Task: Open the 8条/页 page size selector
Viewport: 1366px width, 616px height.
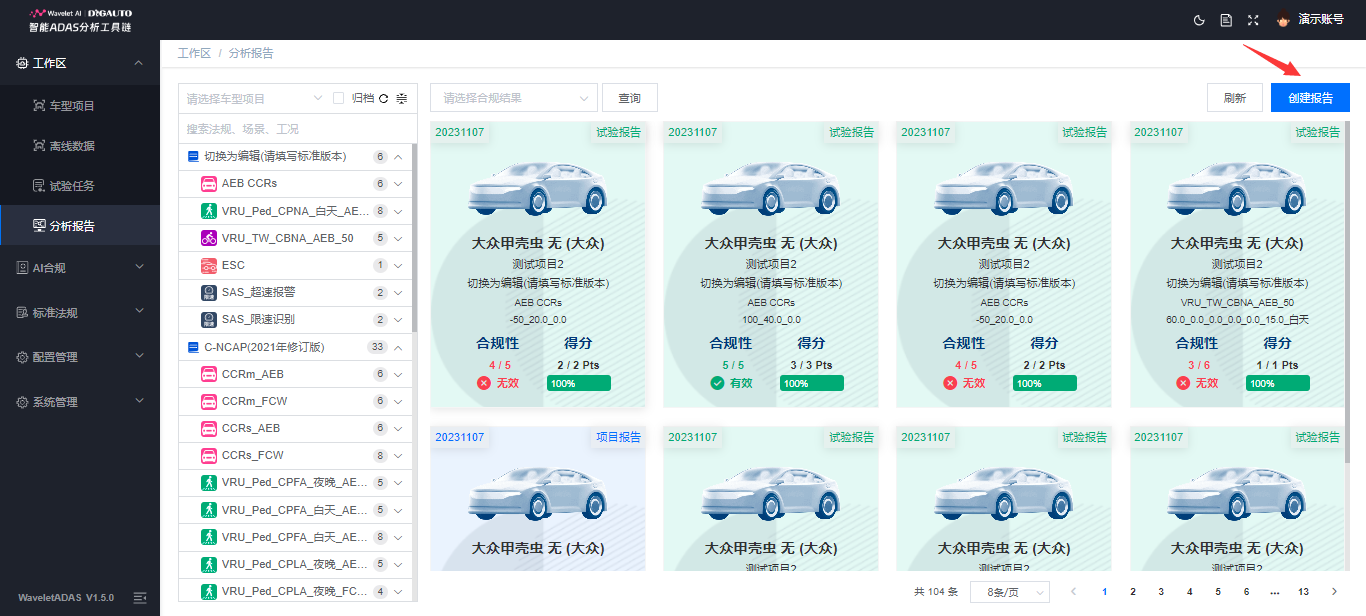Action: tap(1010, 591)
